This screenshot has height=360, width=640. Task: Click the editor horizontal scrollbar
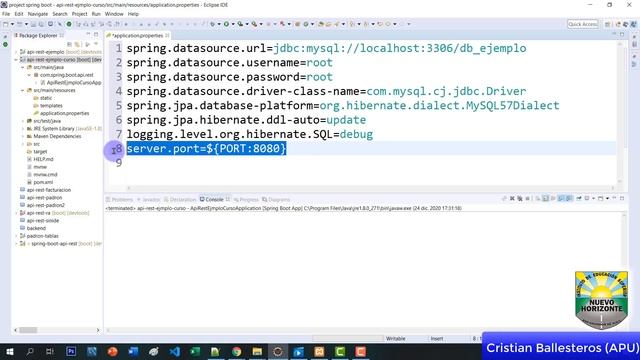click(x=371, y=188)
